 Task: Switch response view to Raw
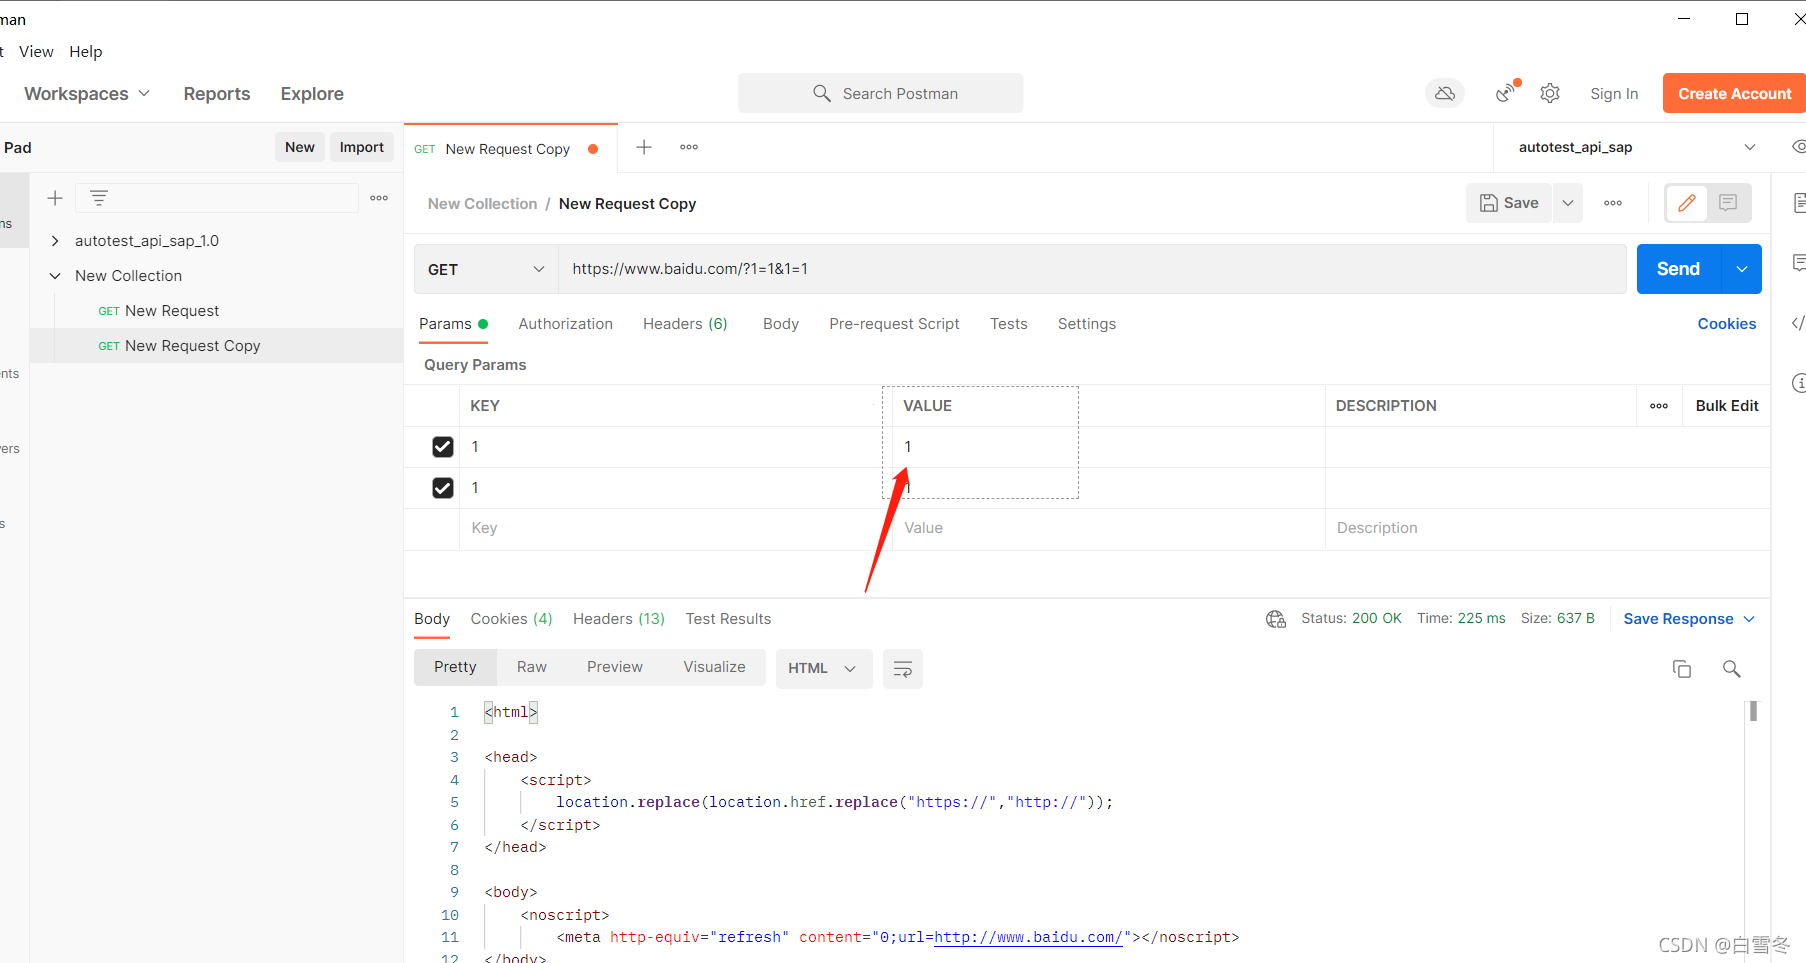pos(532,667)
